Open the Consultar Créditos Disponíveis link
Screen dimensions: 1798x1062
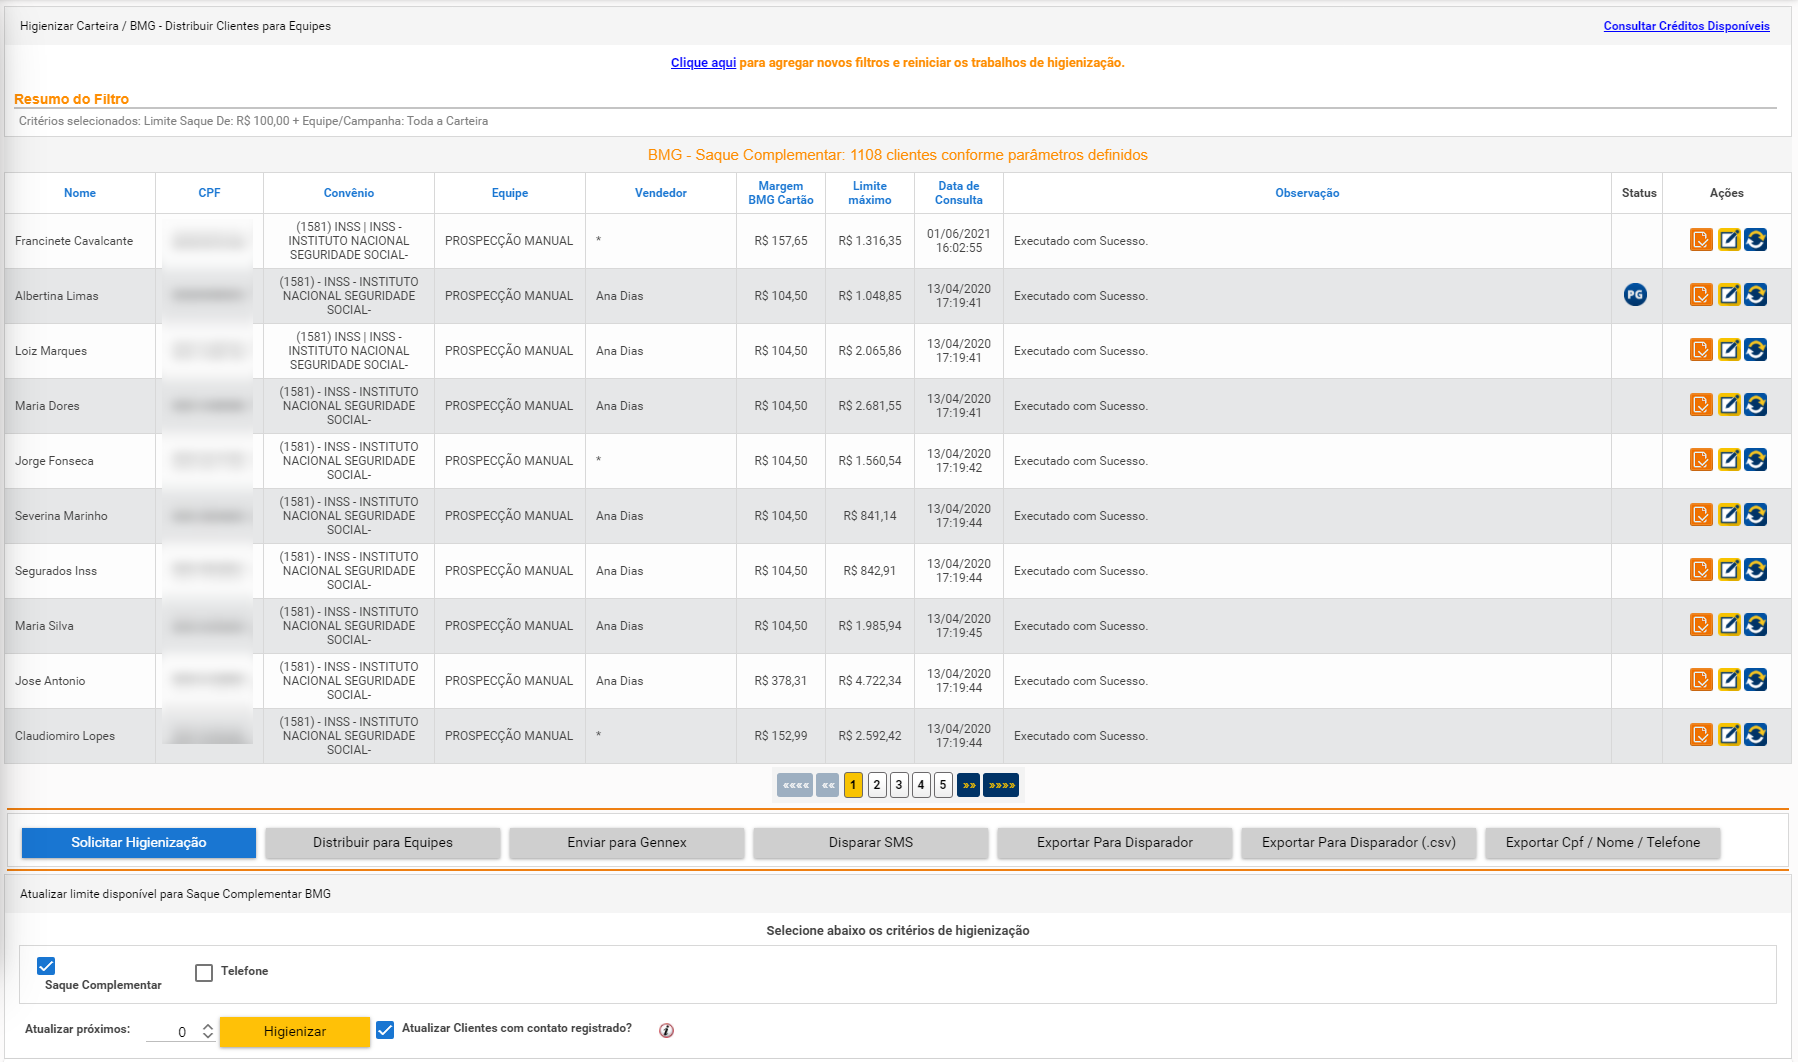(1686, 26)
